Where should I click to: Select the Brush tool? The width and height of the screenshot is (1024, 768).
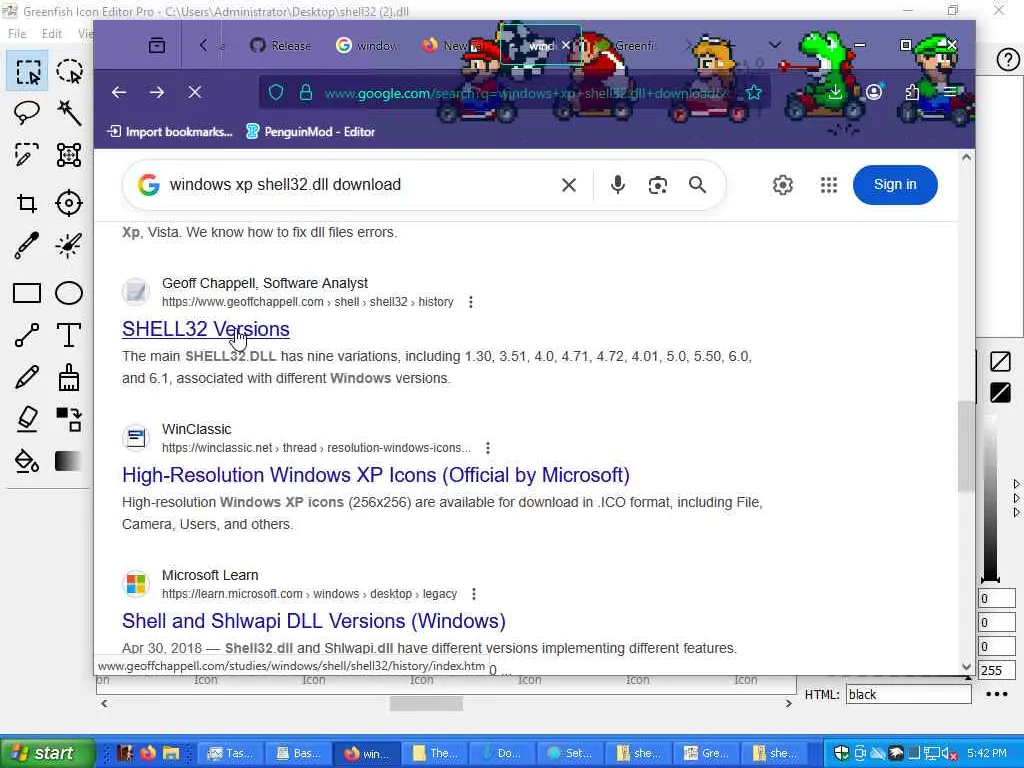pos(69,377)
